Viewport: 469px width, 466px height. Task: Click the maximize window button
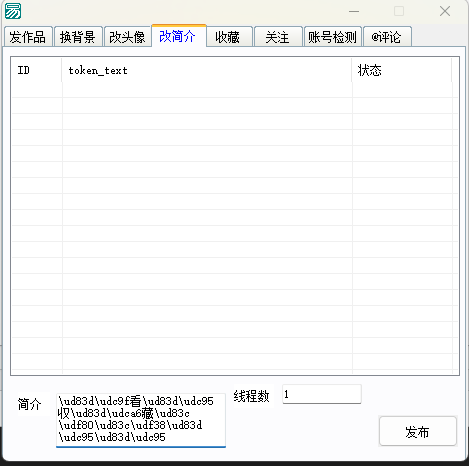tap(399, 11)
